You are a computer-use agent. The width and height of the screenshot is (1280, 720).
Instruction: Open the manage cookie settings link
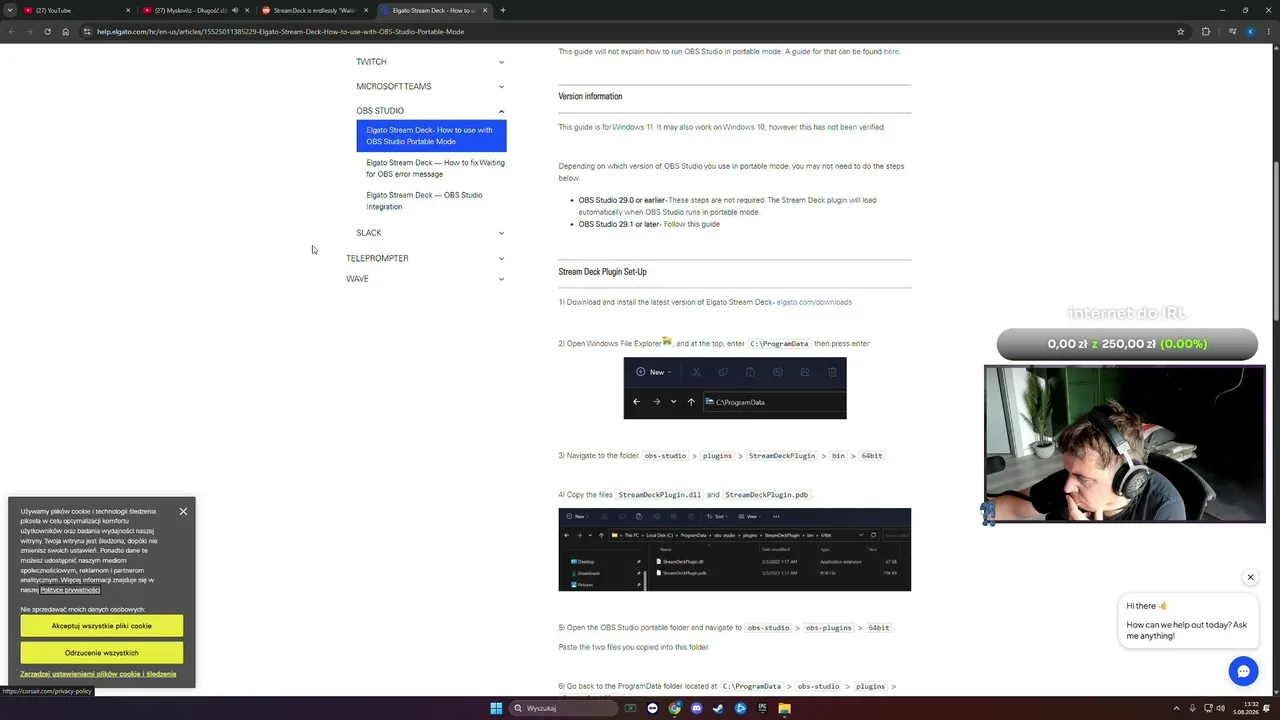(98, 674)
